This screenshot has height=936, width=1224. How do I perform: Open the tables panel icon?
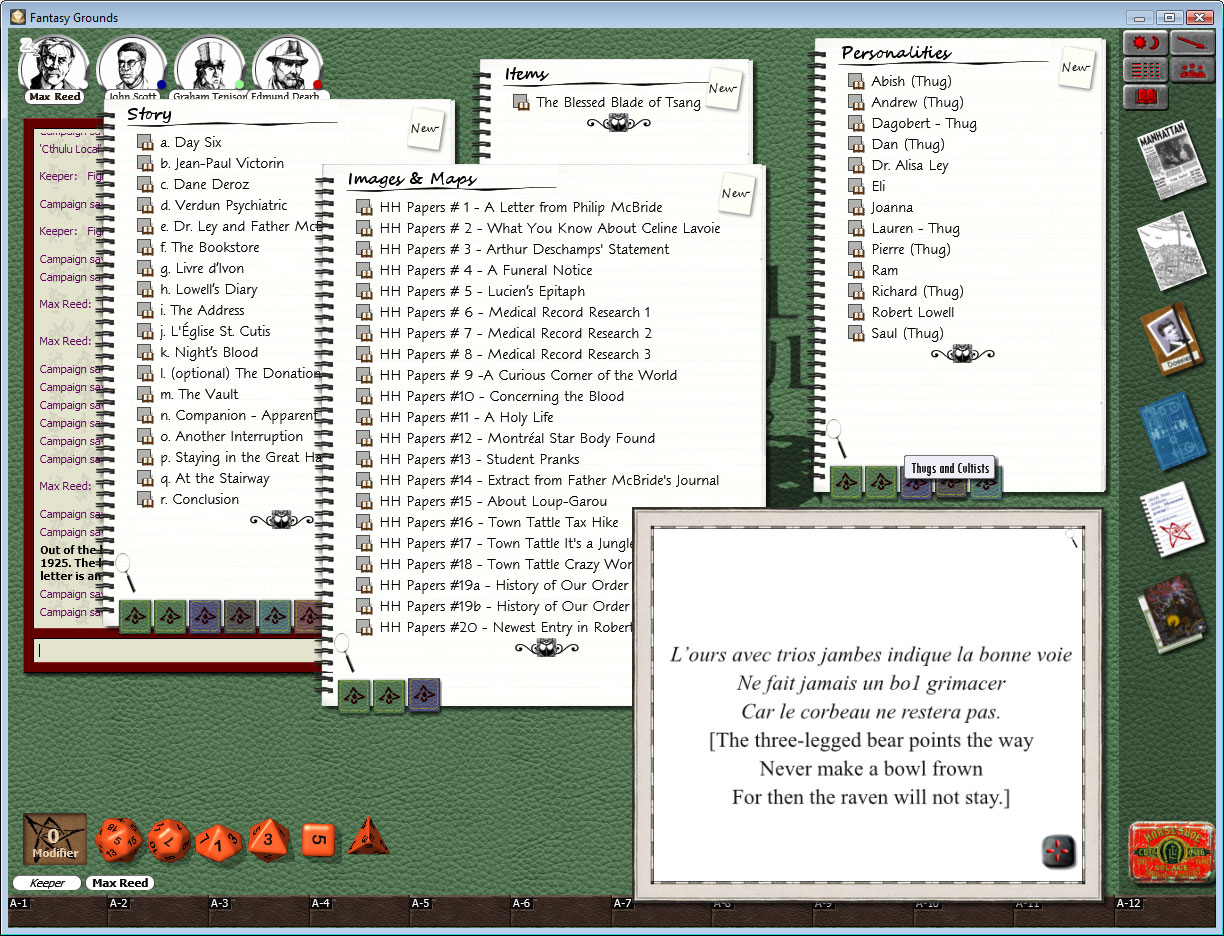[x=1145, y=69]
